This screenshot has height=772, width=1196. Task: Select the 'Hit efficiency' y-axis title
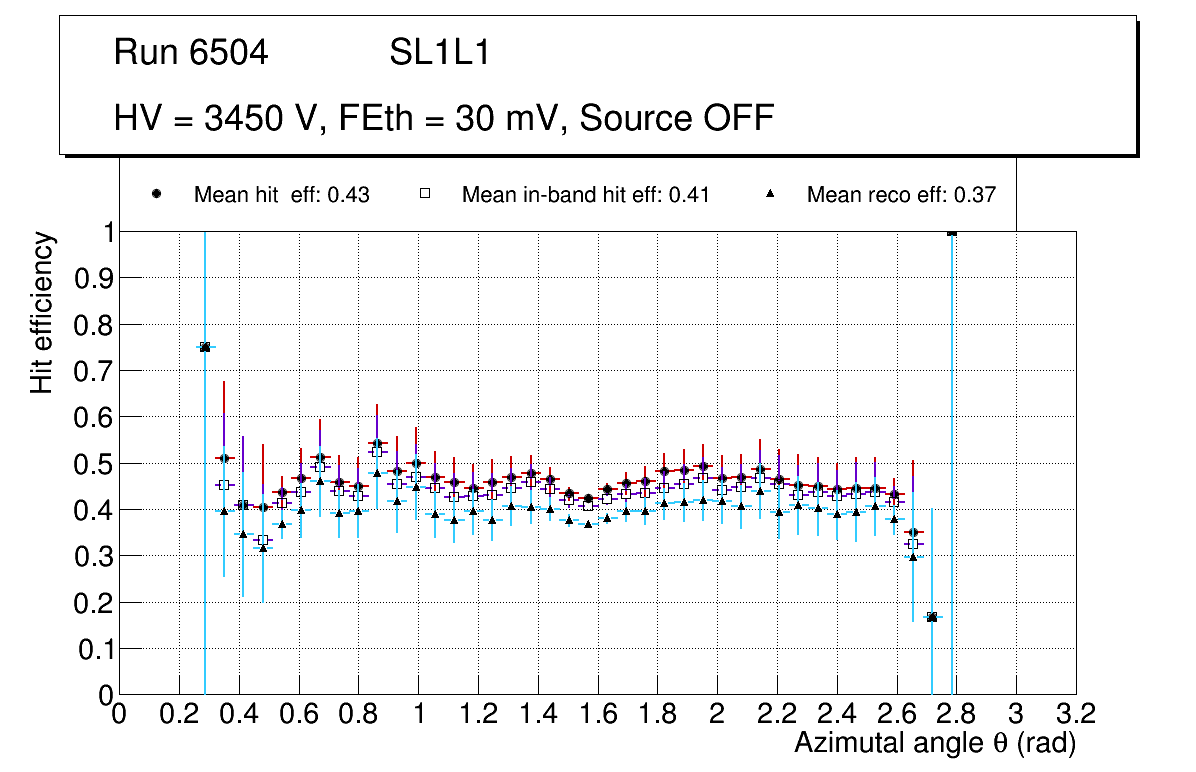pyautogui.click(x=42, y=312)
